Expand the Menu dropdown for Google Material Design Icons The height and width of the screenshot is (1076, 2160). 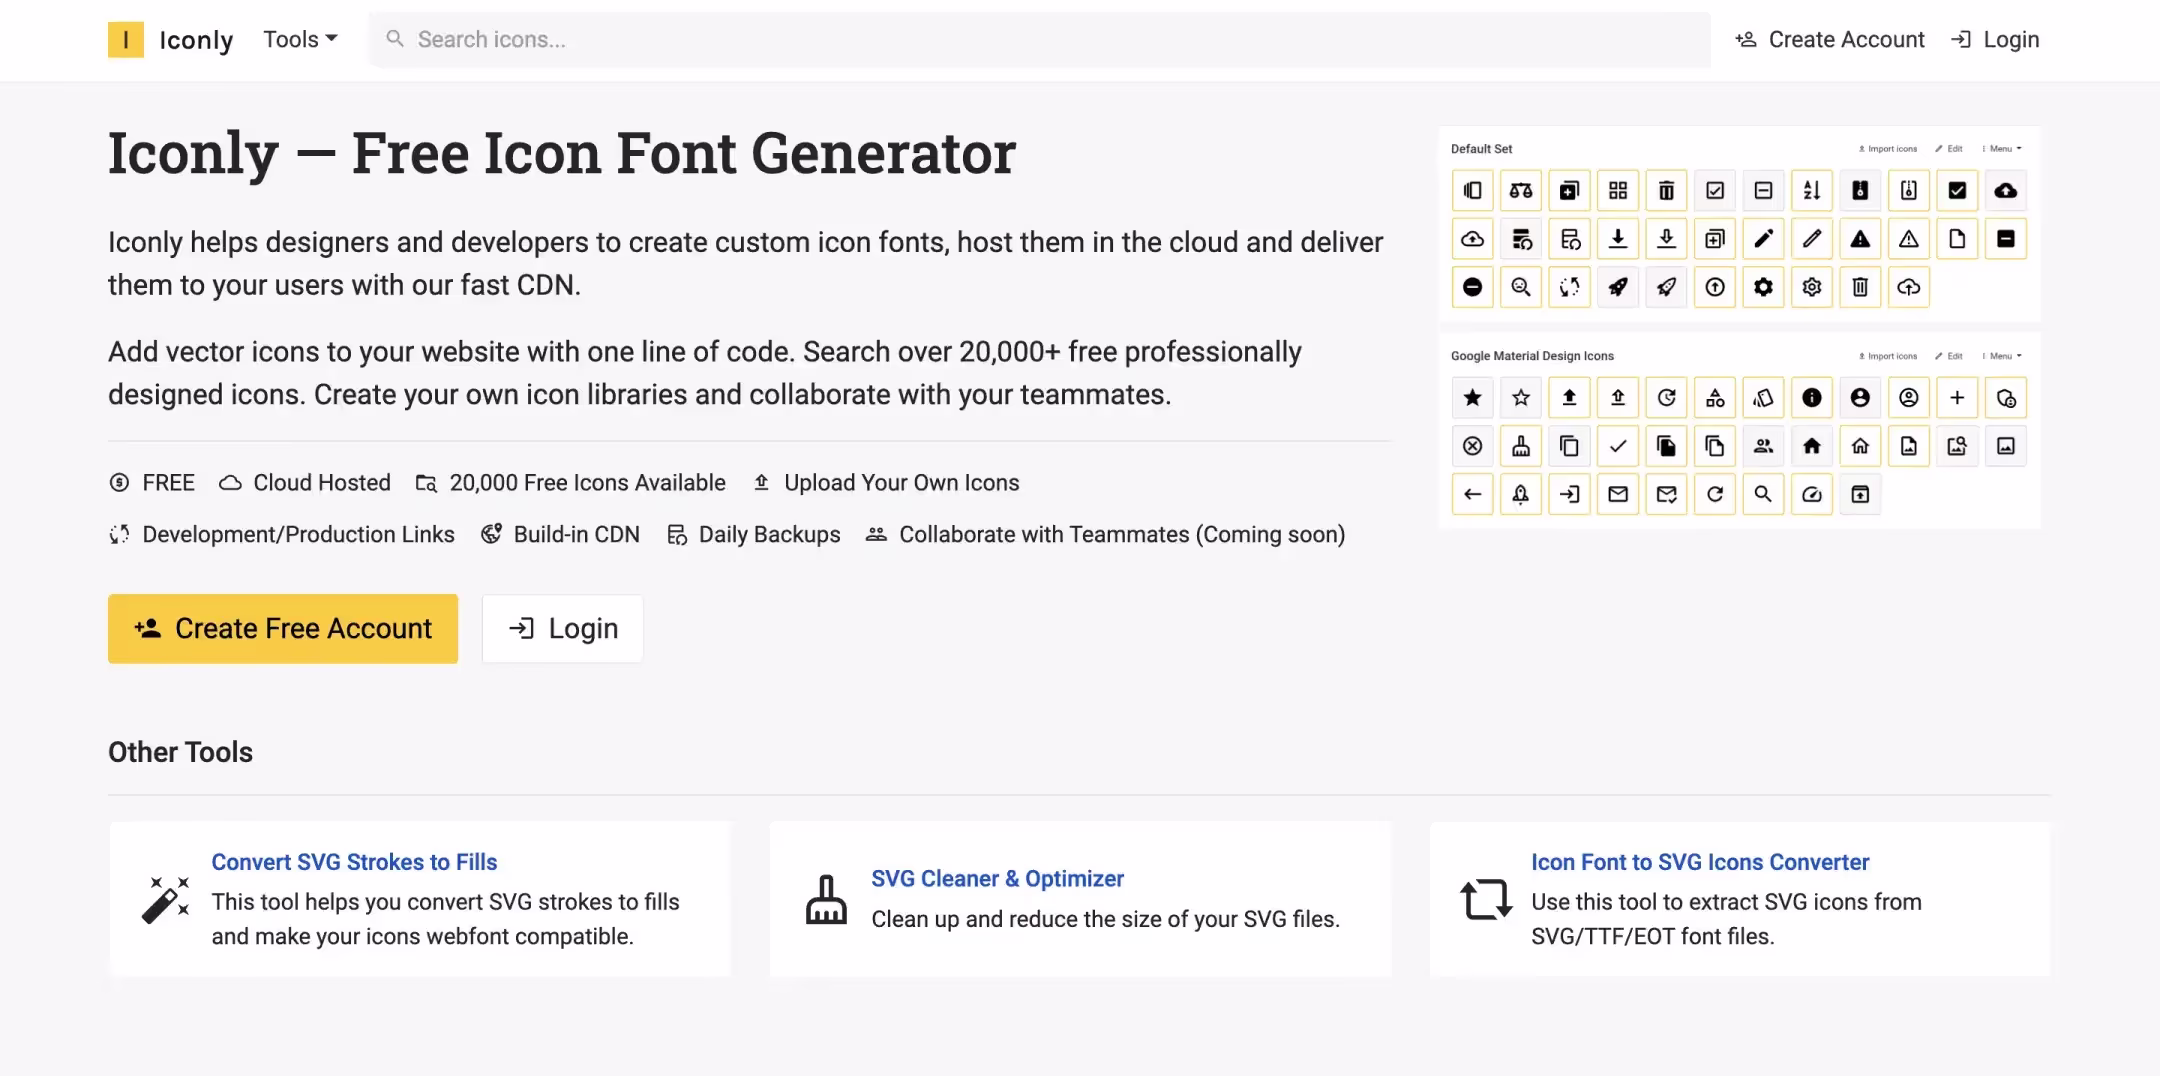pos(2003,356)
